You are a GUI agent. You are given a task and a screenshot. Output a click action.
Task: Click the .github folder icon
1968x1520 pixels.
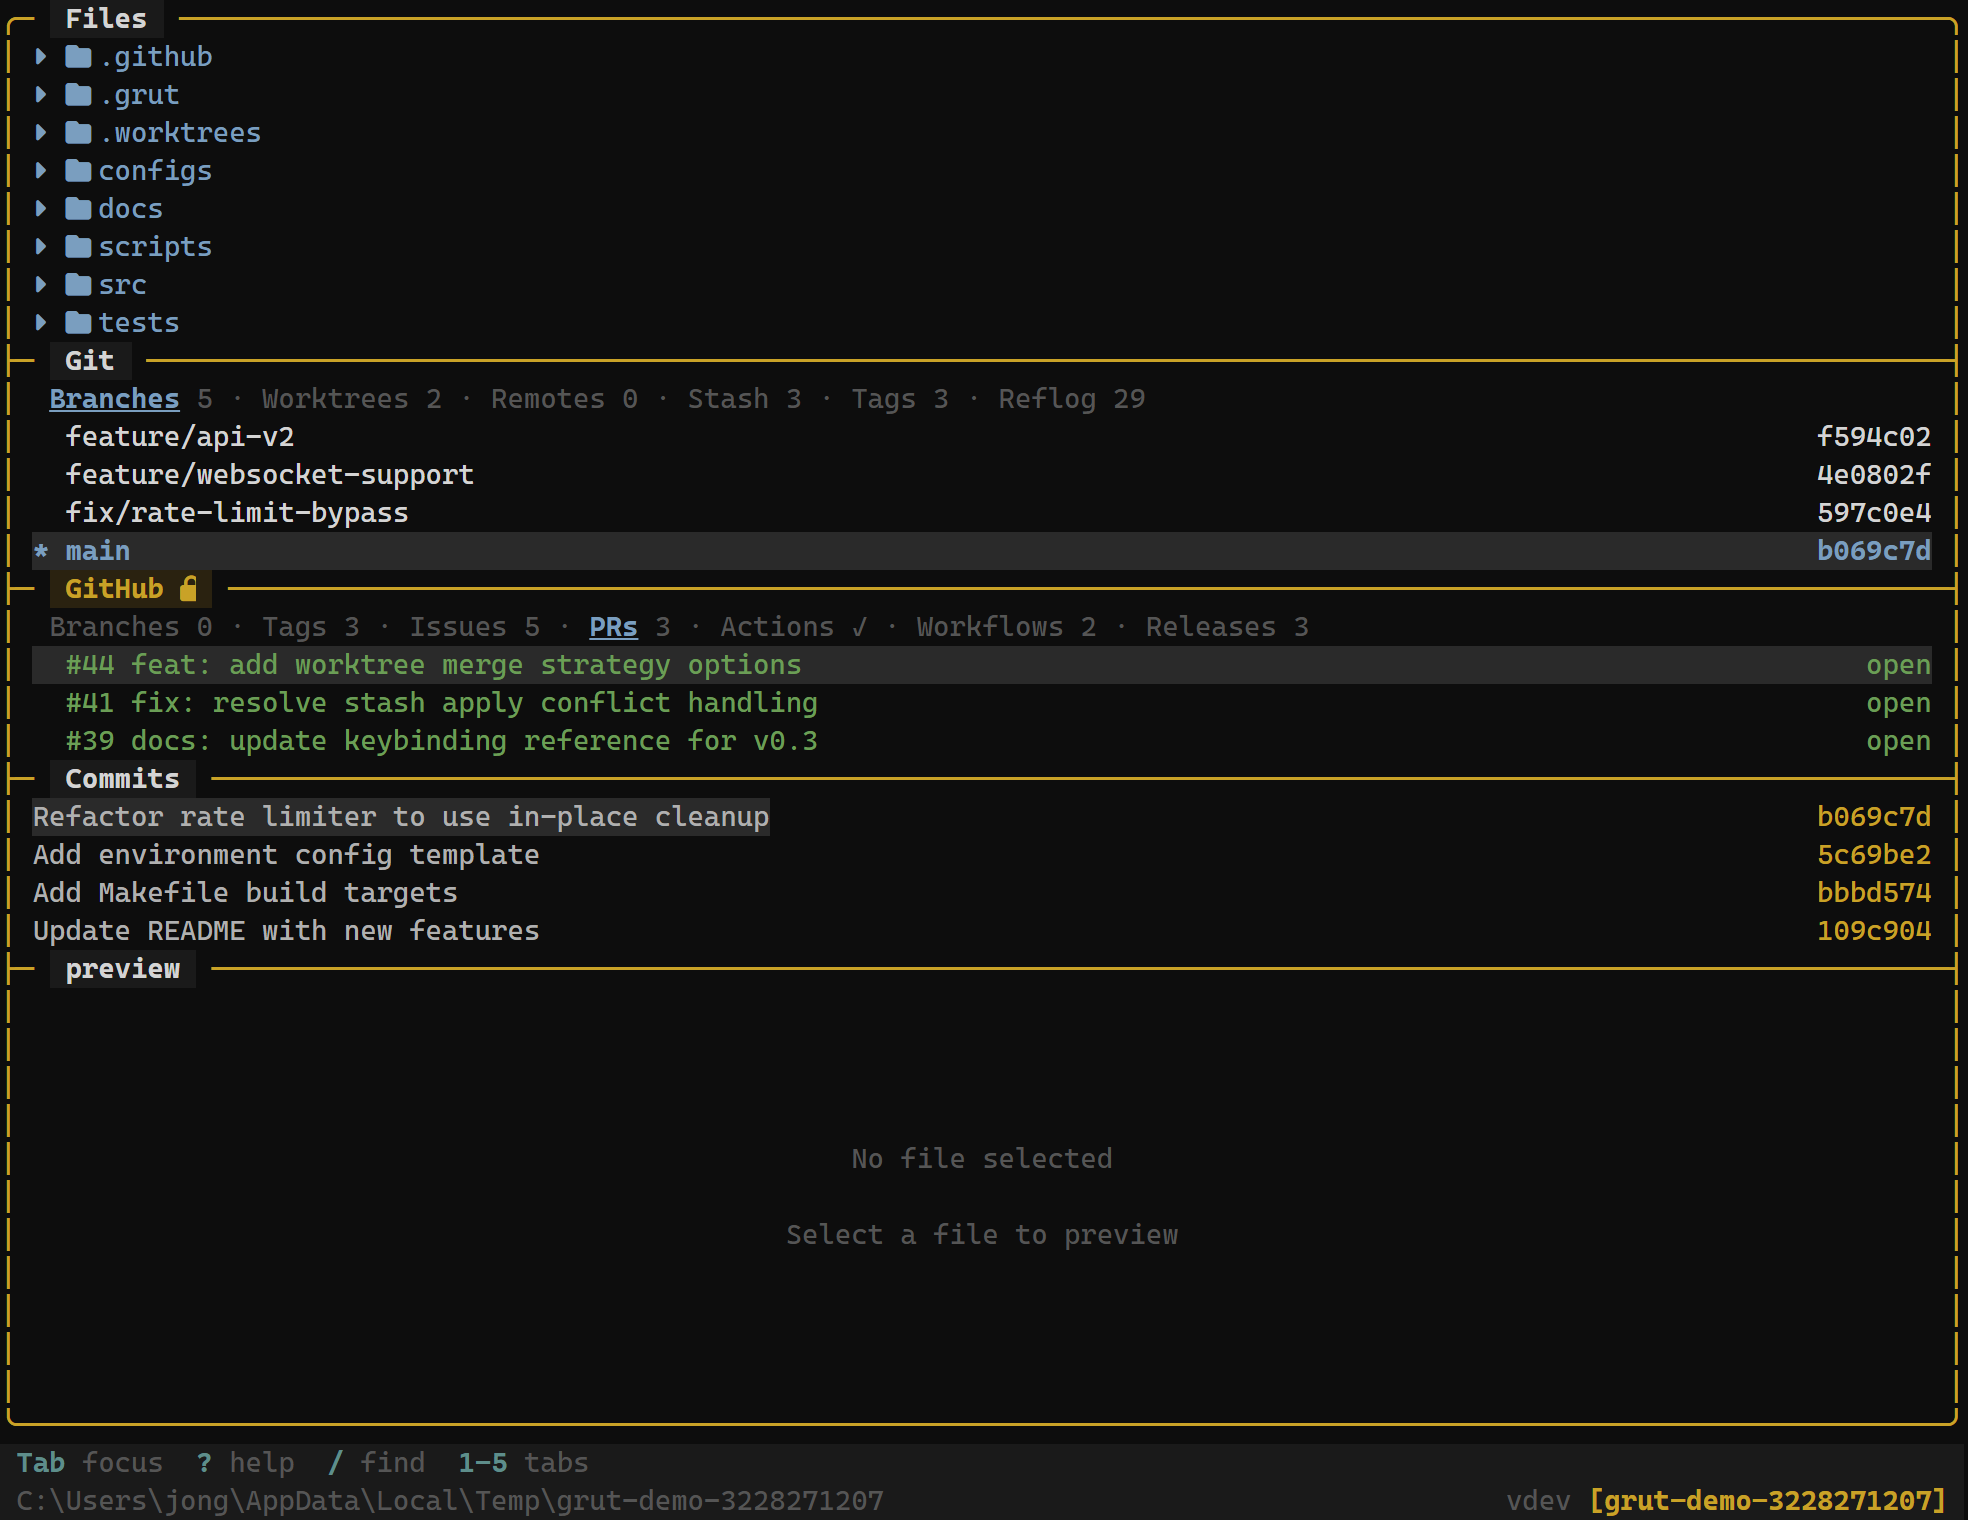(x=78, y=57)
